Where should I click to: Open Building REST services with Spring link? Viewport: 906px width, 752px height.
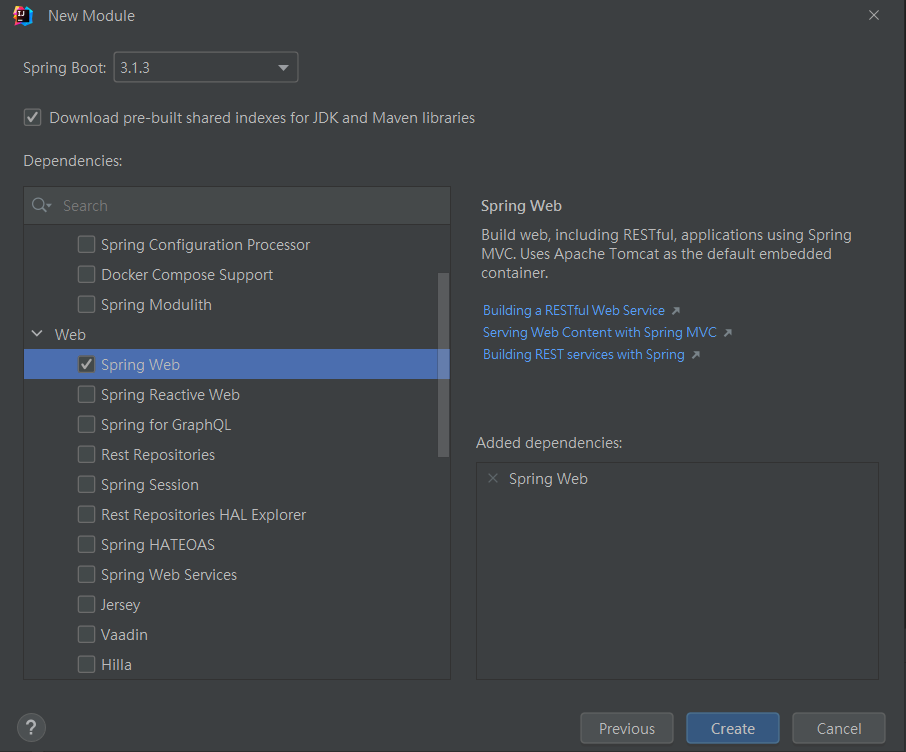584,354
